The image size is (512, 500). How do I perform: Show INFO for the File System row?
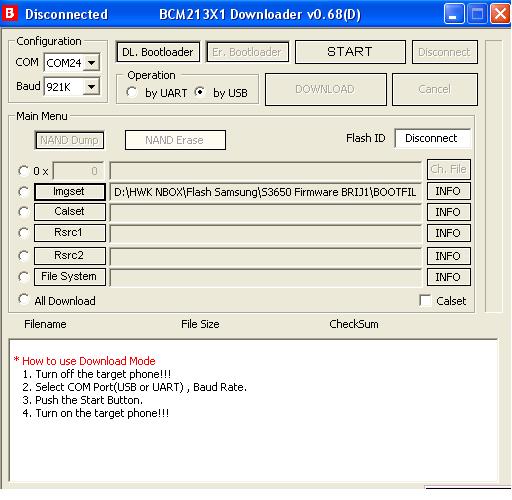point(448,277)
